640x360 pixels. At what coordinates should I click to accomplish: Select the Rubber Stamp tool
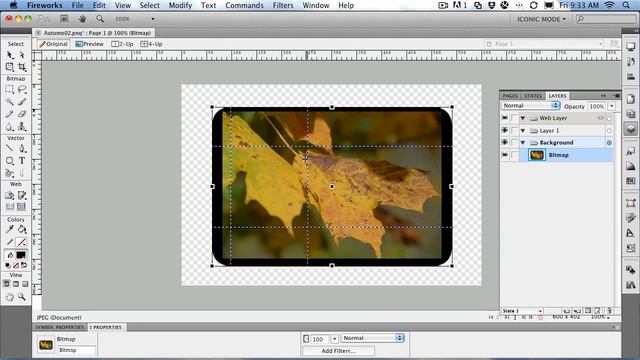coord(22,127)
